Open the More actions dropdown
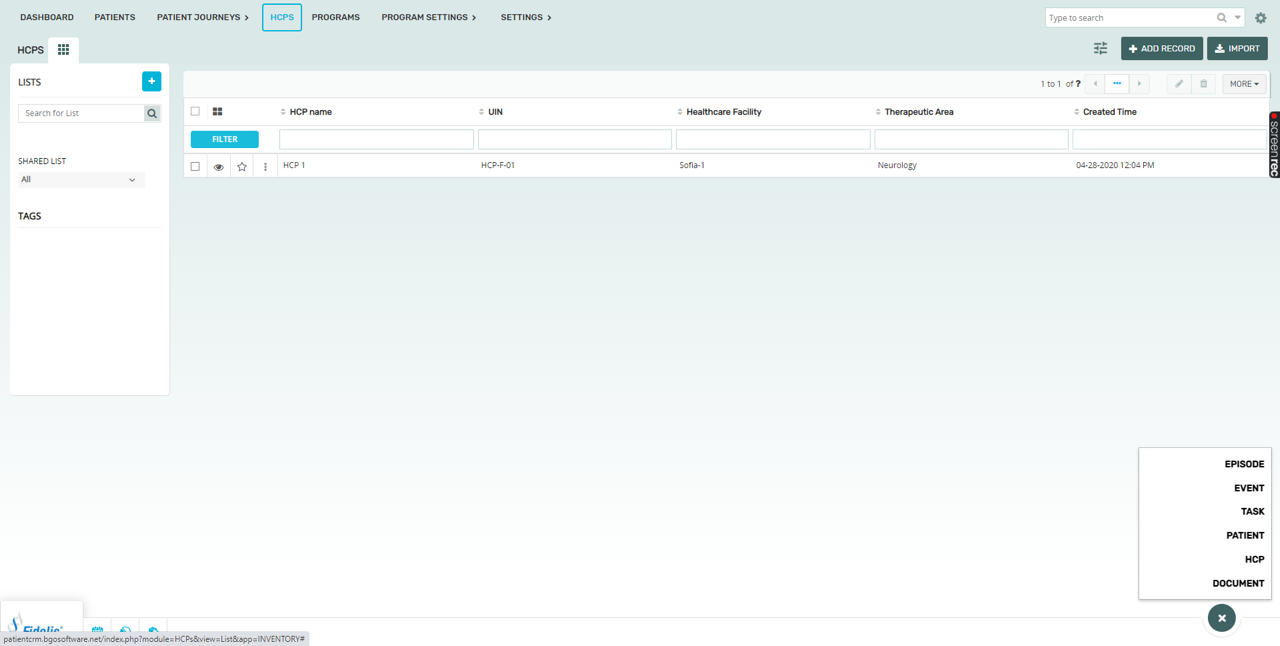Viewport: 1280px width, 646px height. [x=1244, y=84]
